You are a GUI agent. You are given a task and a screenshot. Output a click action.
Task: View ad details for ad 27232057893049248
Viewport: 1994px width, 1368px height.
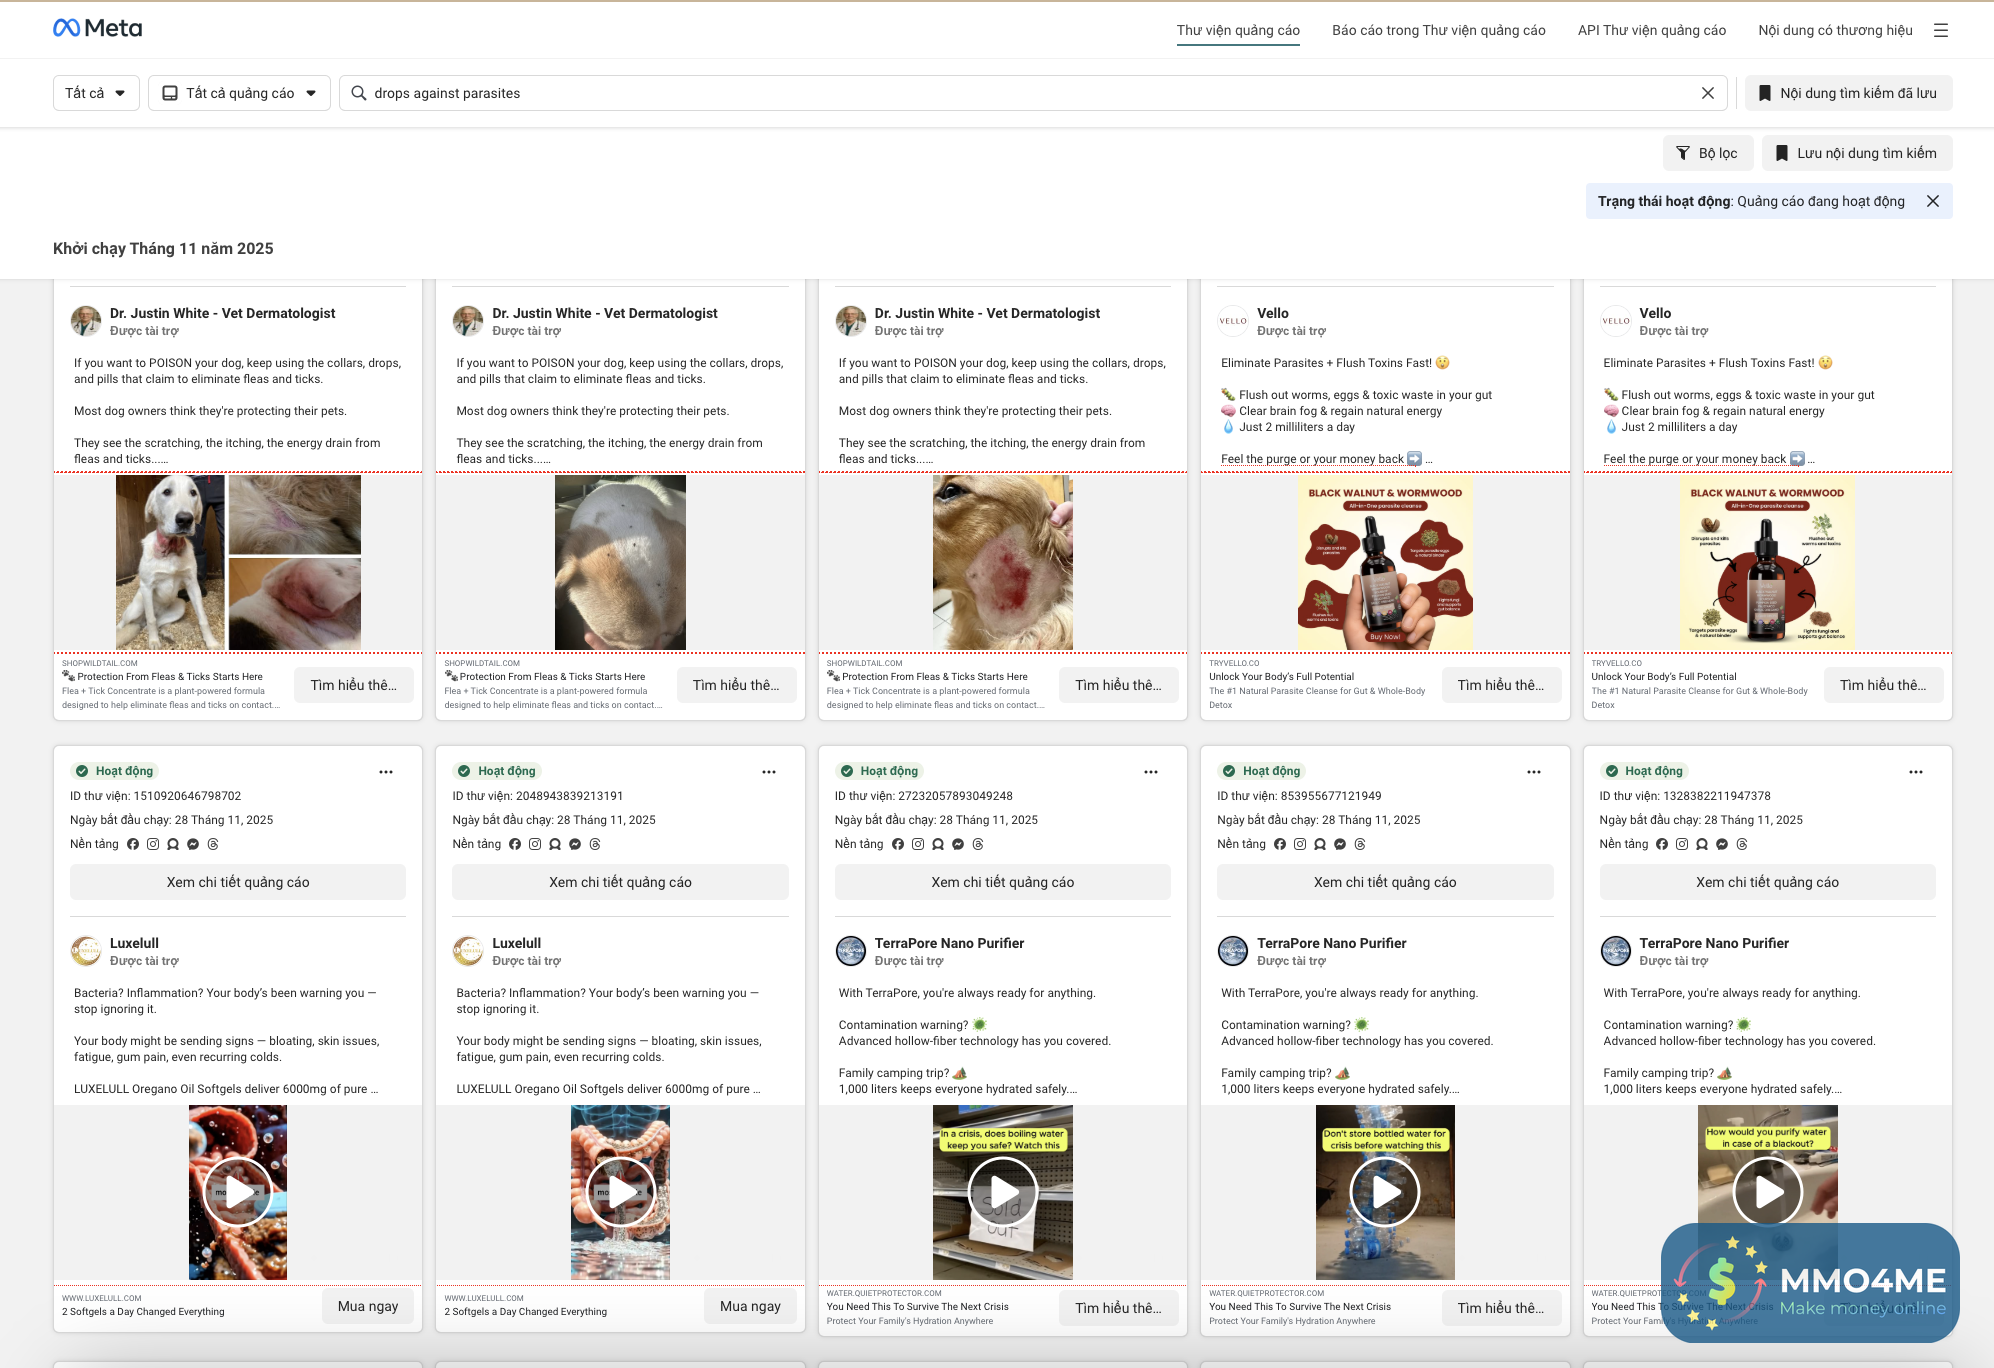tap(1002, 882)
